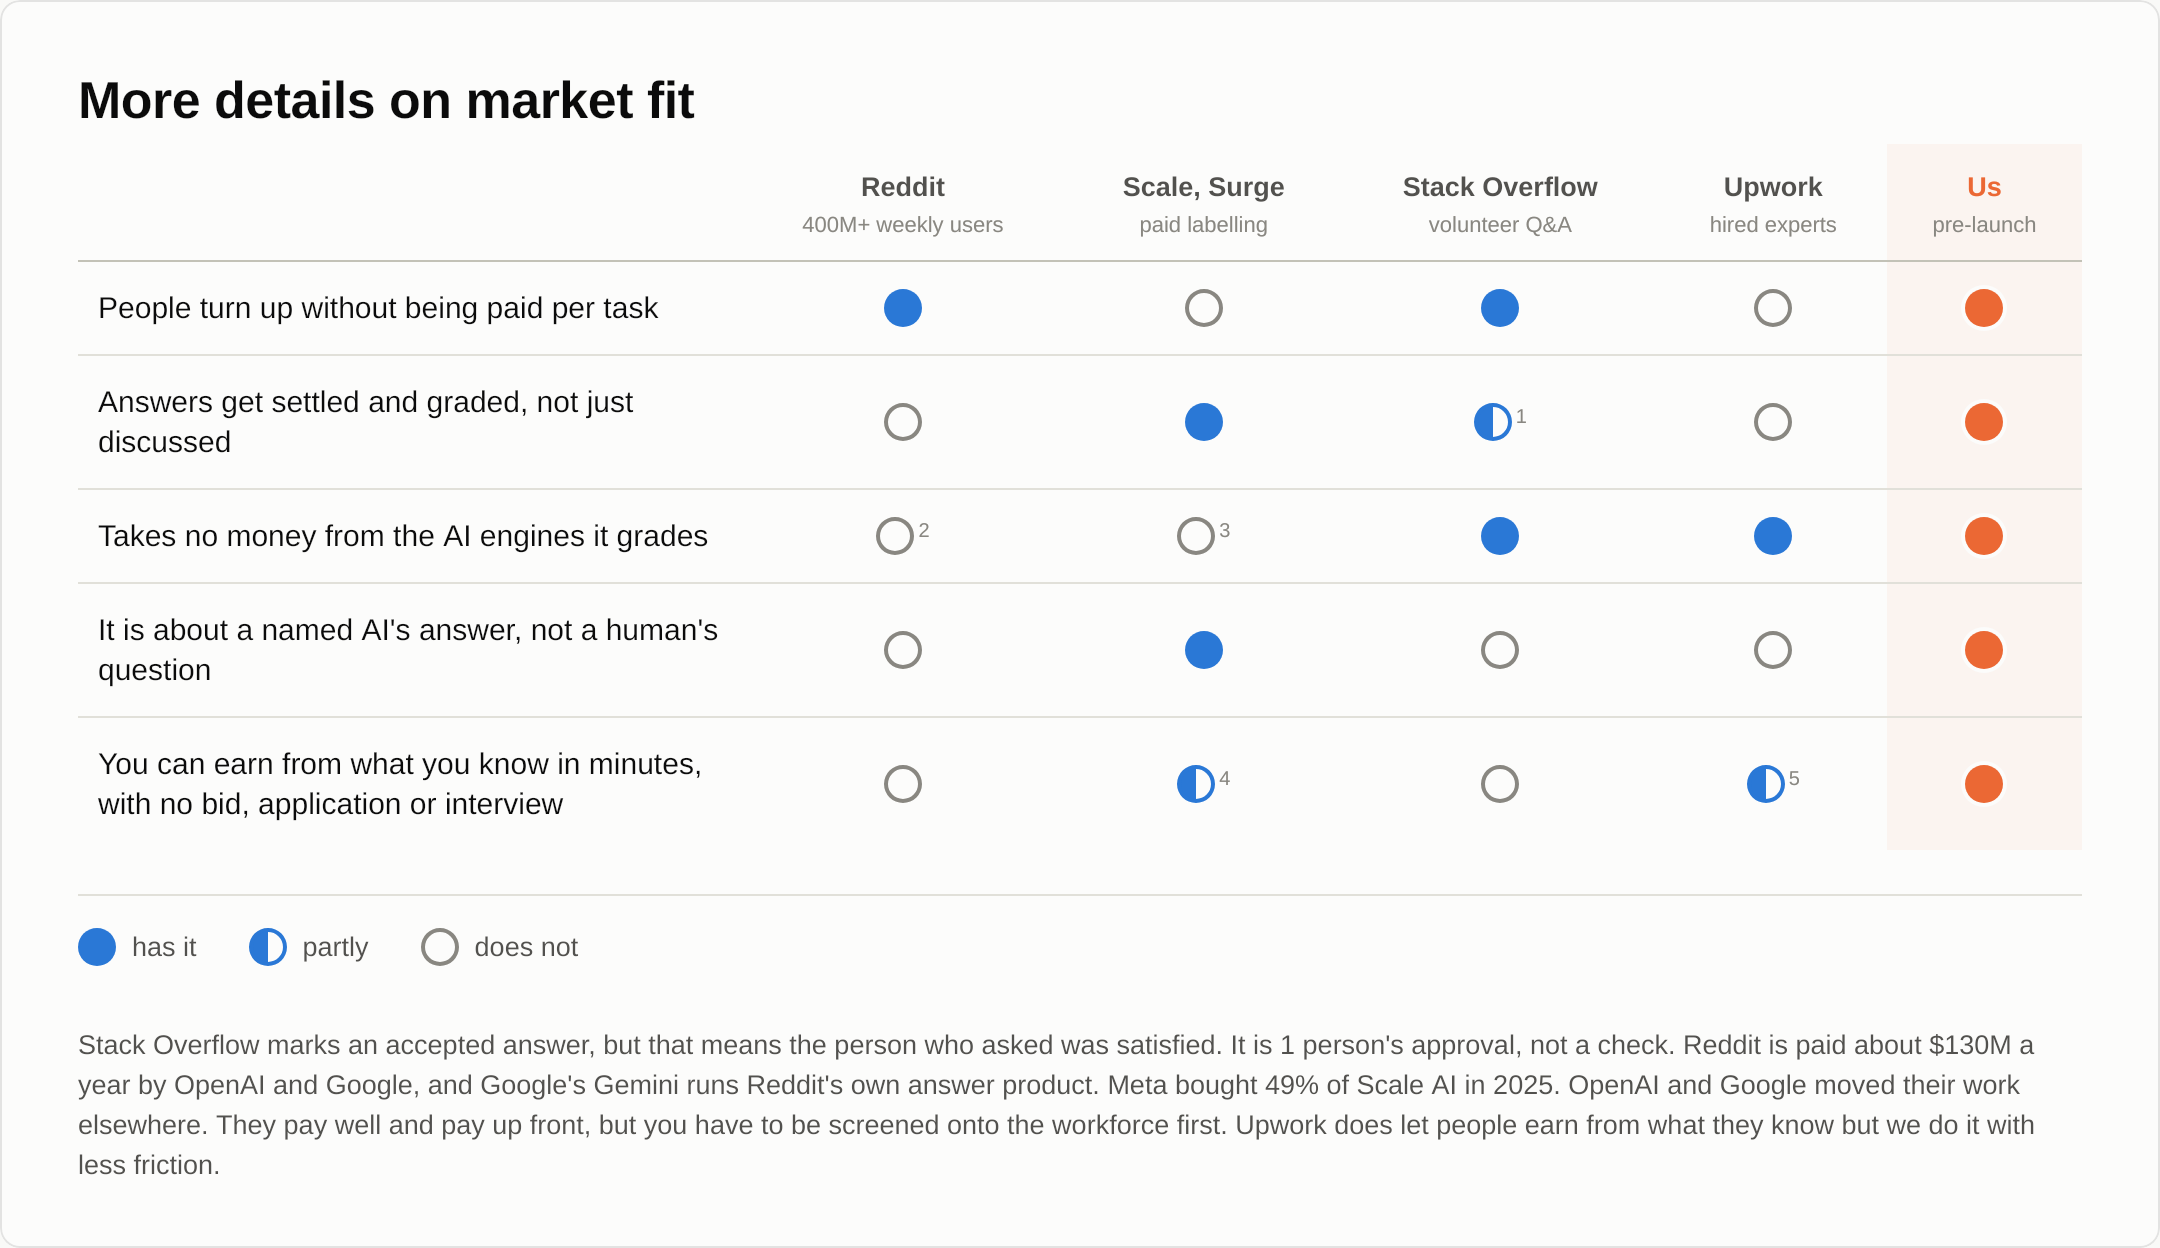Click Reddit's filled dot for unpaid turnout
The width and height of the screenshot is (2160, 1248).
902,308
